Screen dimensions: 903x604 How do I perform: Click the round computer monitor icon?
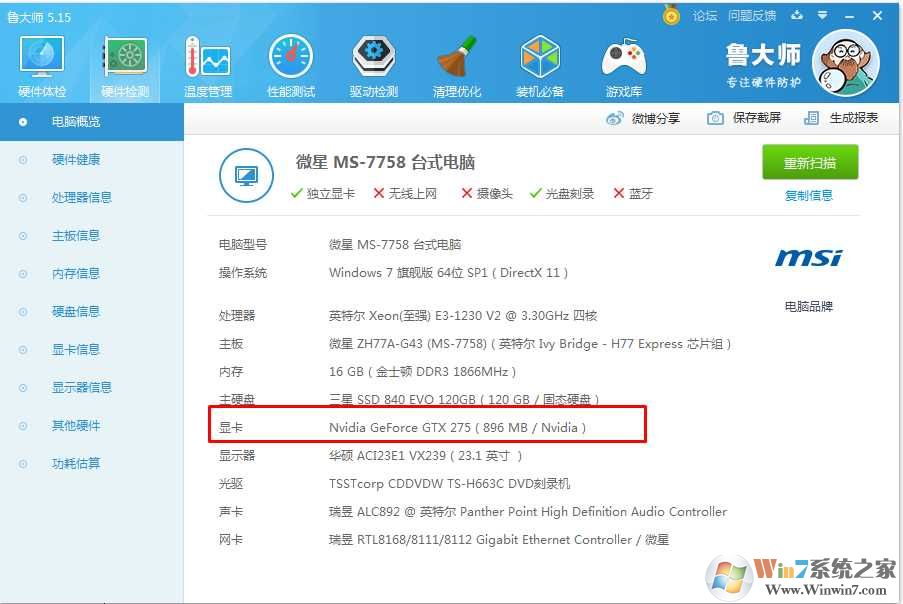pos(246,176)
